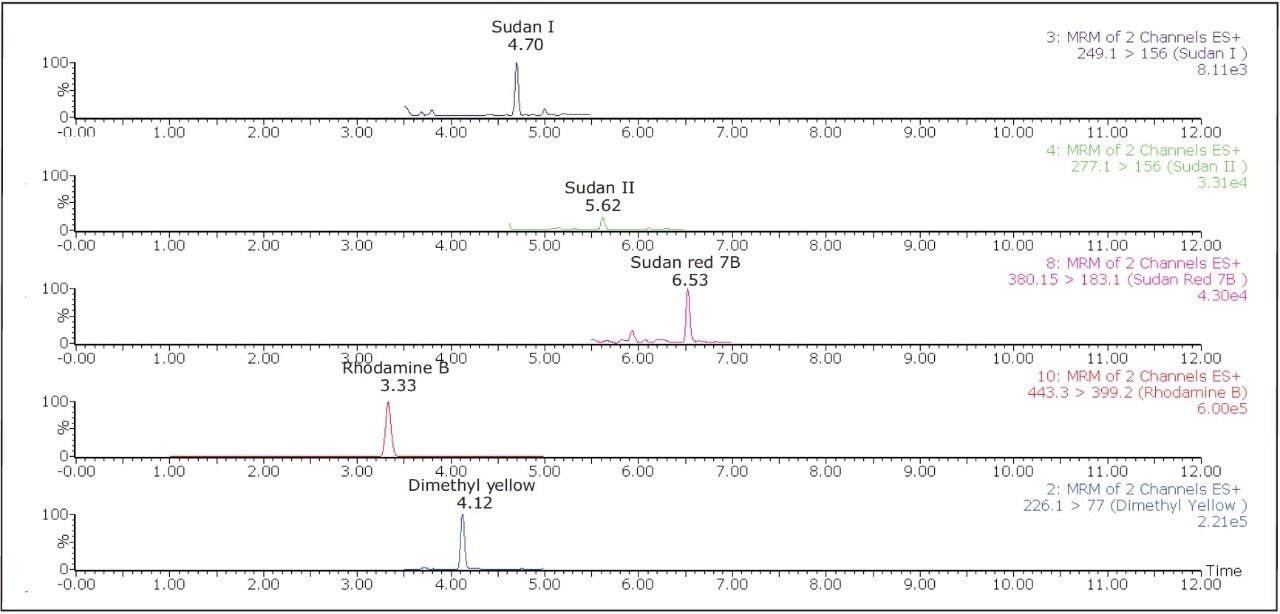Click the Dimethyl yellow peak label
The height and width of the screenshot is (614, 1280).
471,486
